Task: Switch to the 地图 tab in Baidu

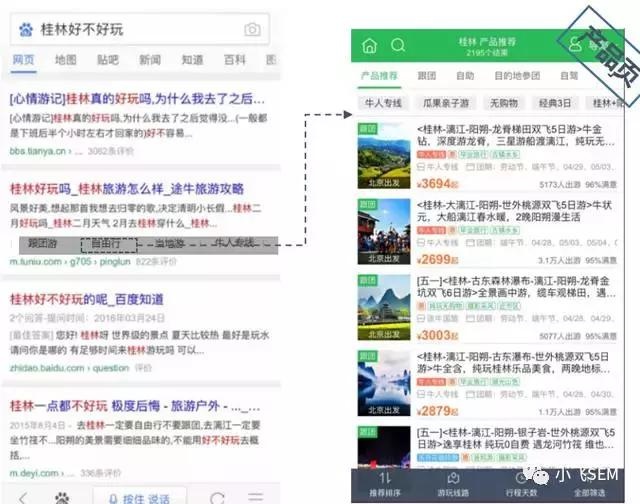Action: tap(65, 60)
